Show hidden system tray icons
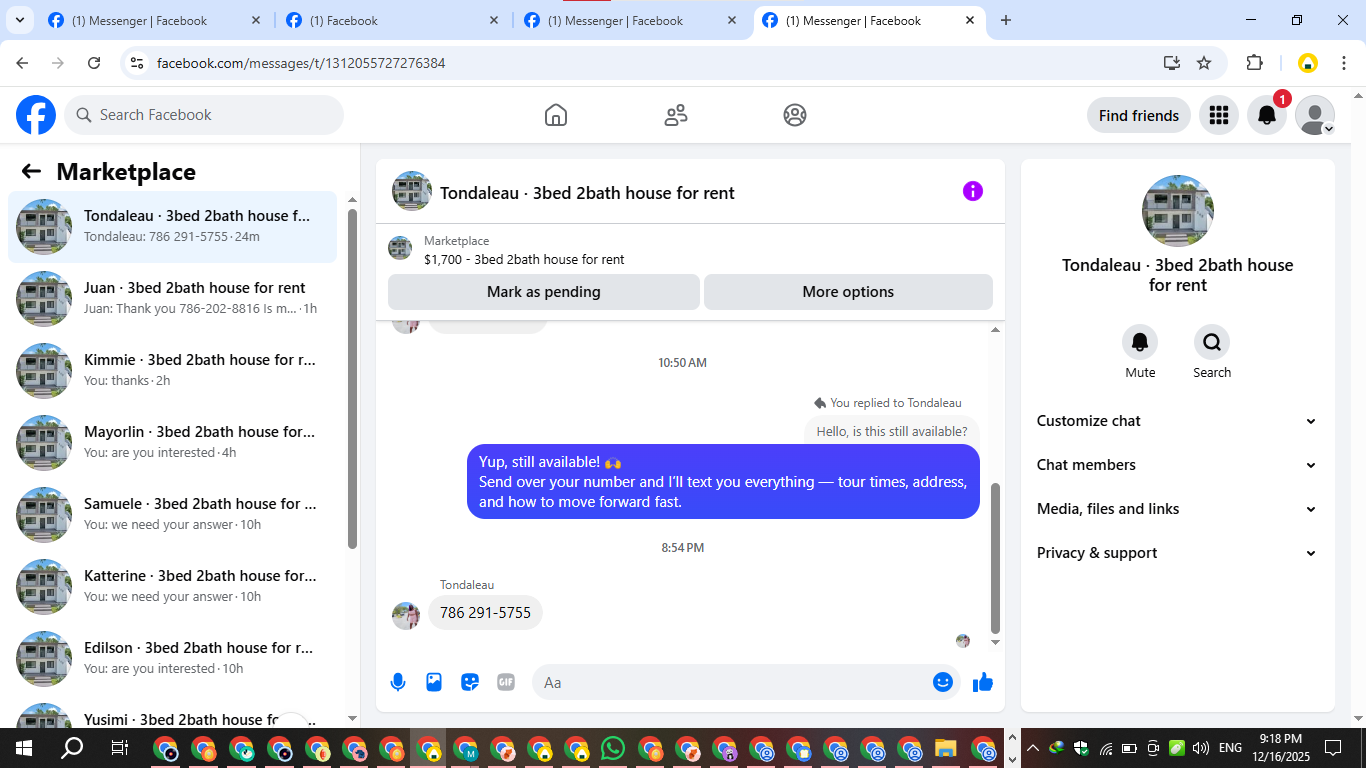The width and height of the screenshot is (1366, 768). (1032, 748)
